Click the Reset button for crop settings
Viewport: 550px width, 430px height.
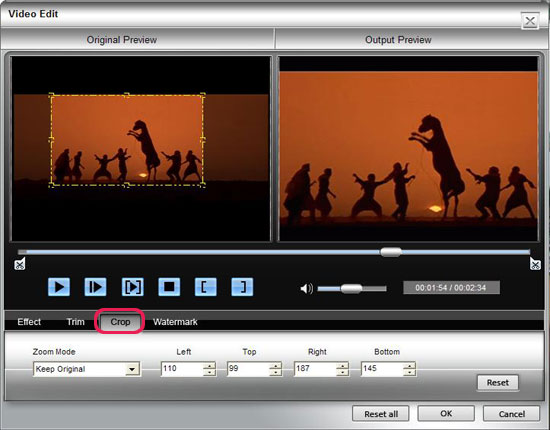click(498, 383)
